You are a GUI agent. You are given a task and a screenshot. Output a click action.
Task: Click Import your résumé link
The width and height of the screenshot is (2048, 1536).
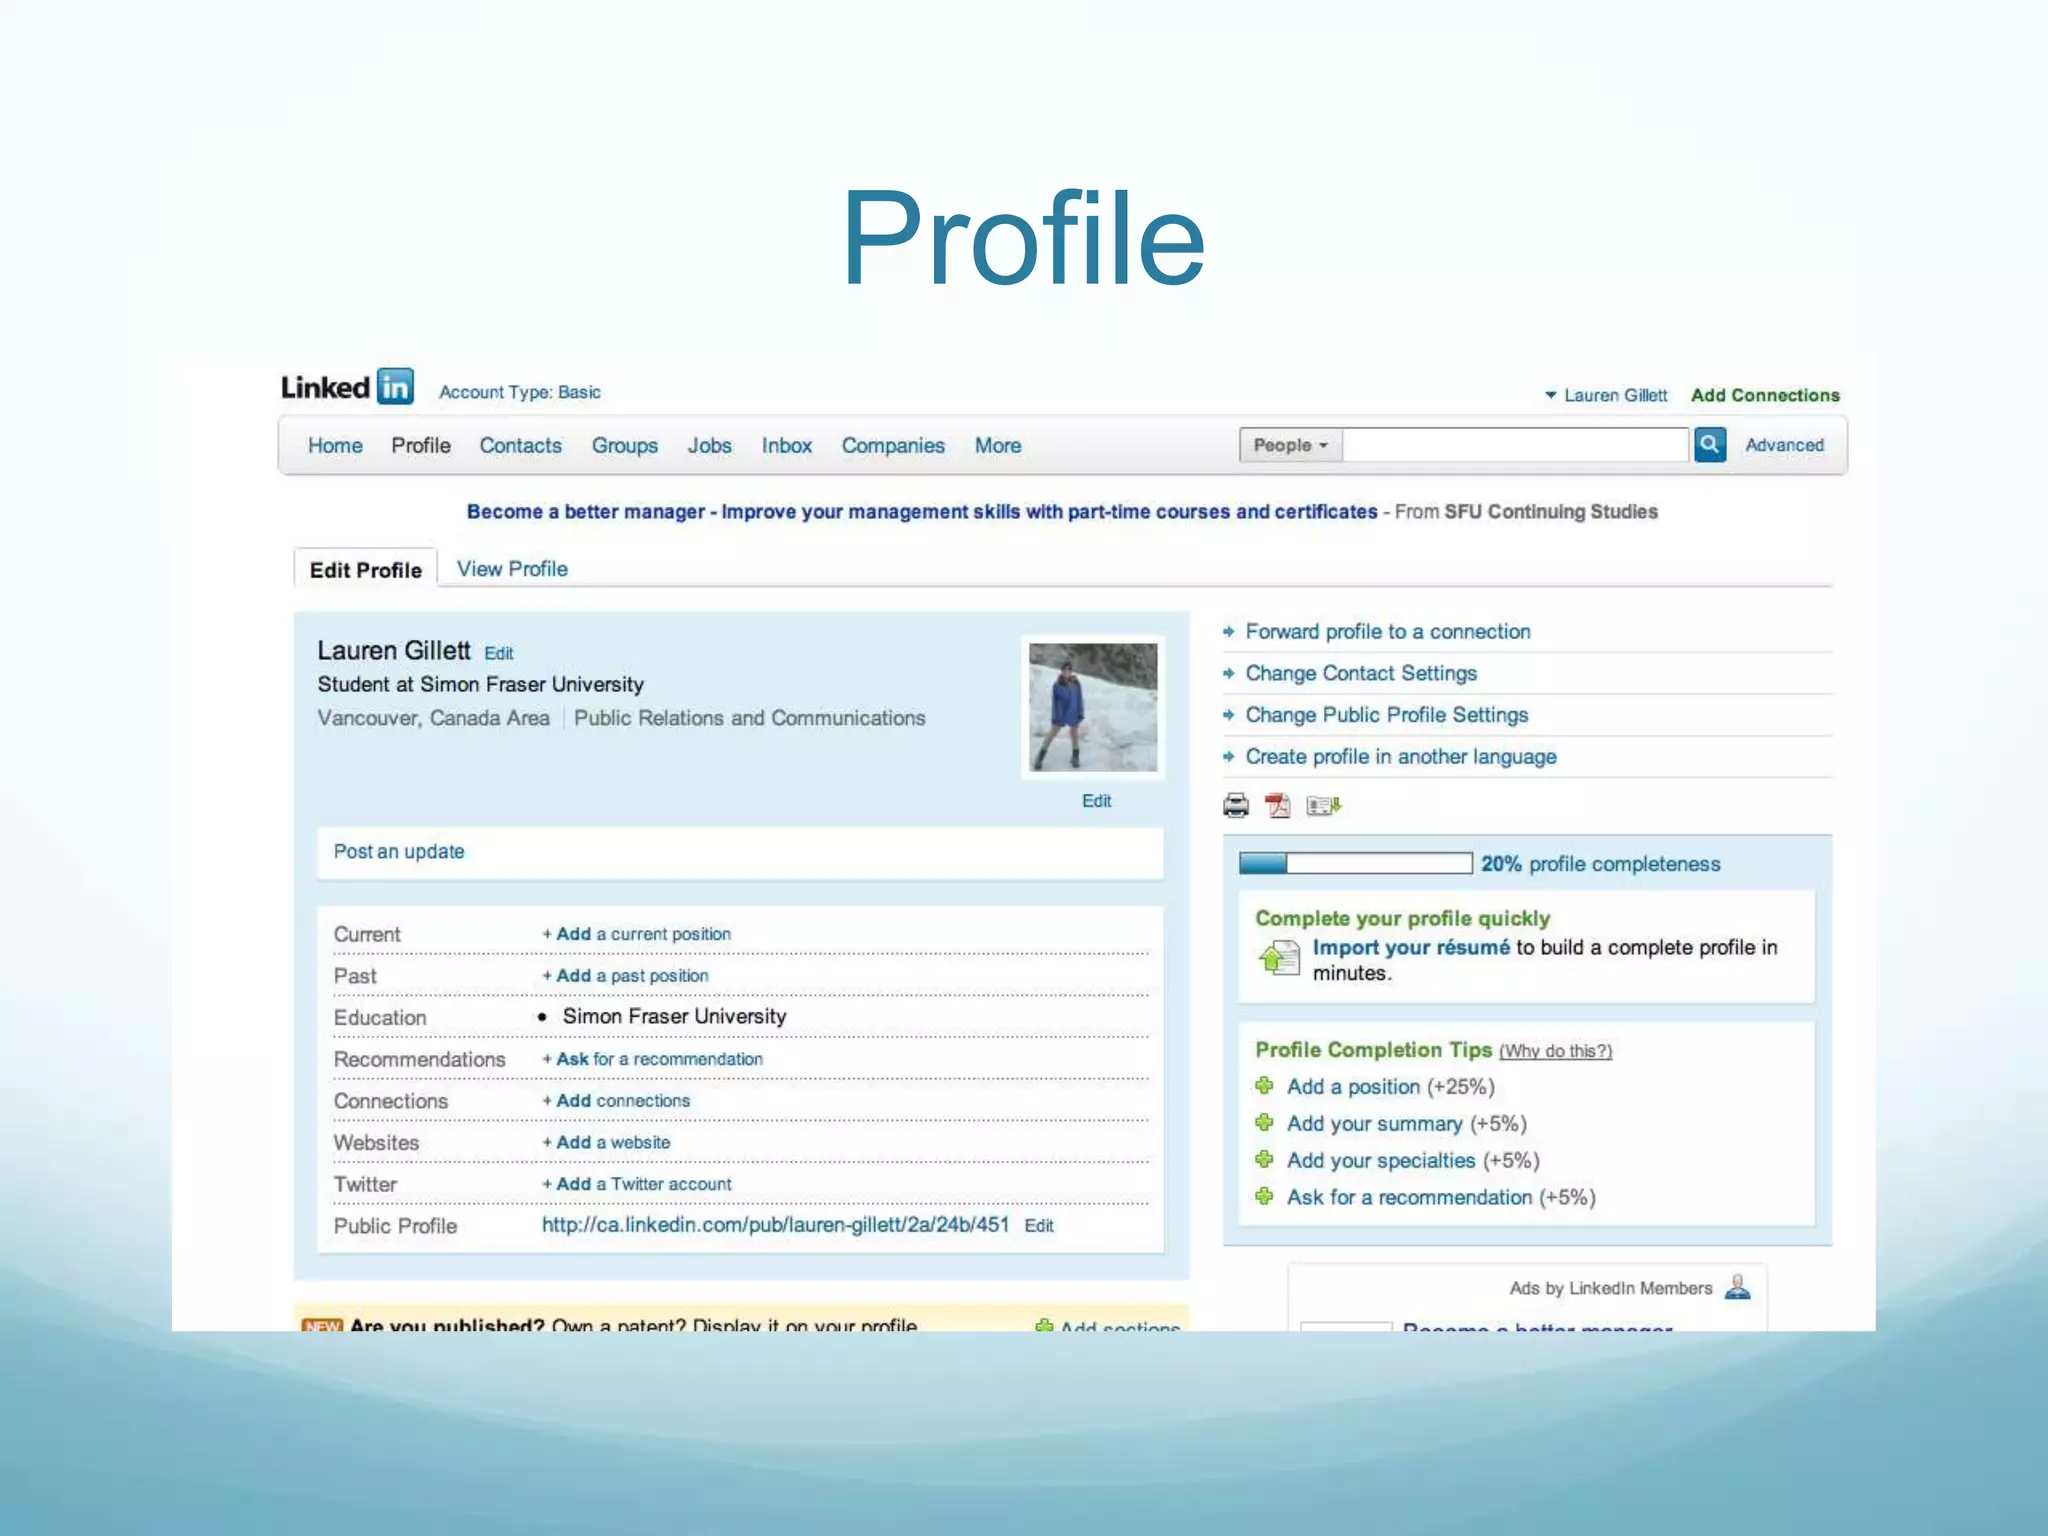1411,947
